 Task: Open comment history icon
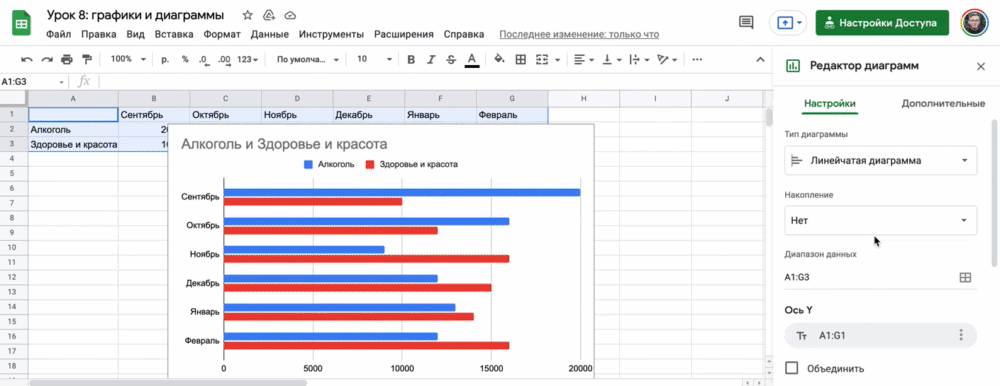point(746,22)
